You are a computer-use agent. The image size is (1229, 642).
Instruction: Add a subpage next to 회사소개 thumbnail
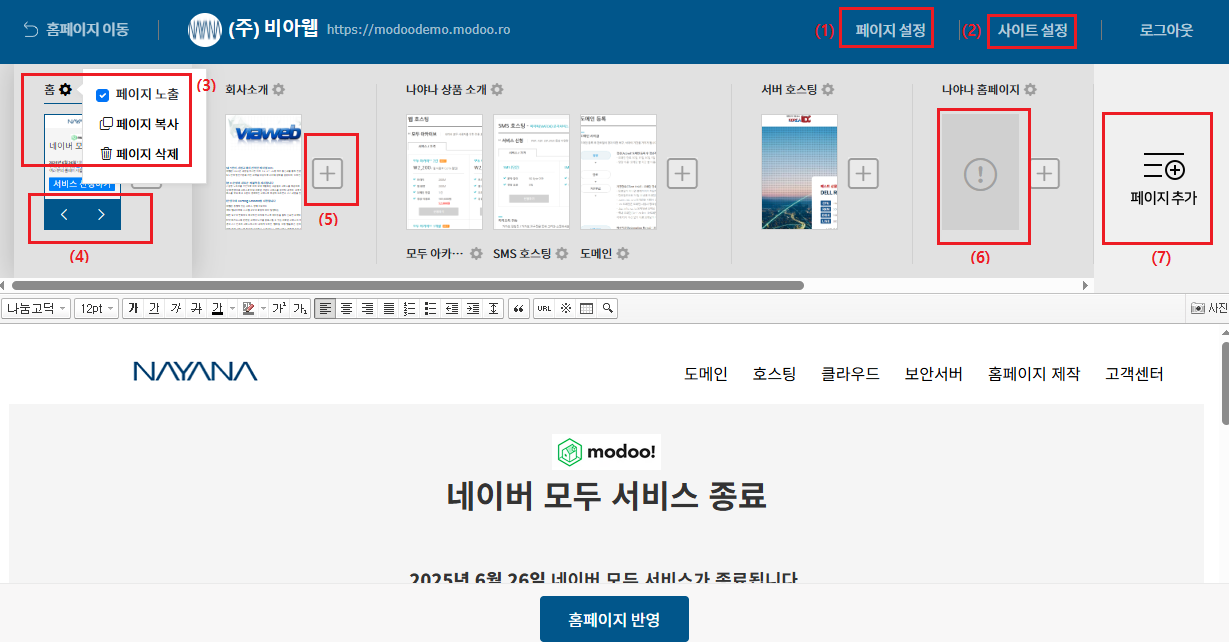coord(328,173)
